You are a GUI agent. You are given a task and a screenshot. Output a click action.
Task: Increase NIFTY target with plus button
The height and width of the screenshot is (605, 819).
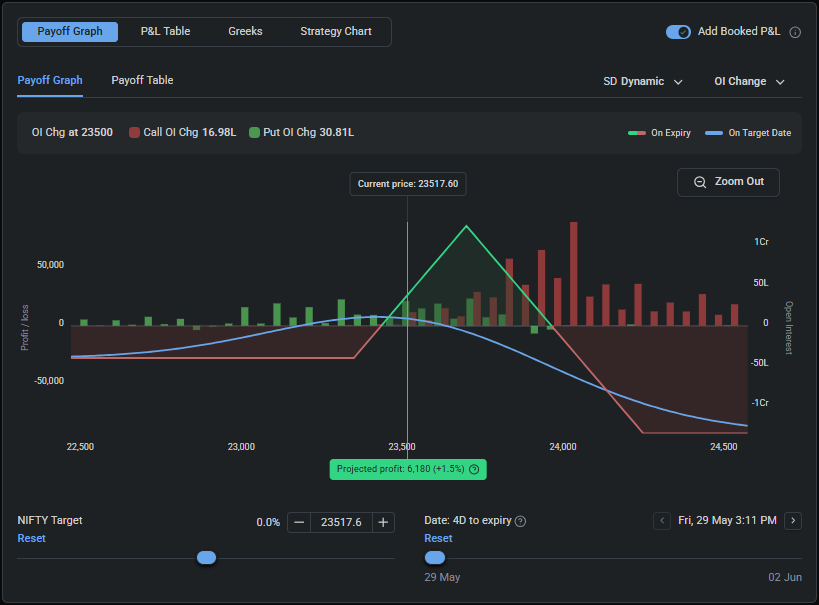(383, 522)
